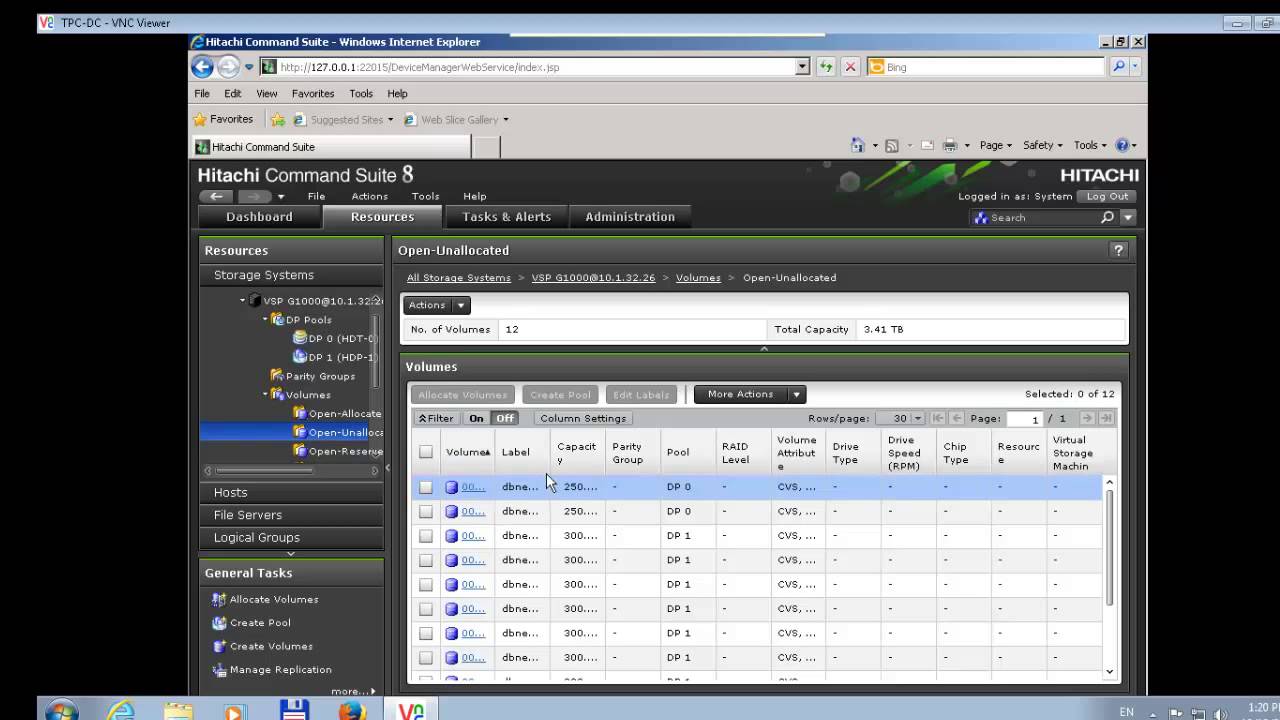The width and height of the screenshot is (1280, 720).
Task: Click the IE help question icon
Action: (1122, 145)
